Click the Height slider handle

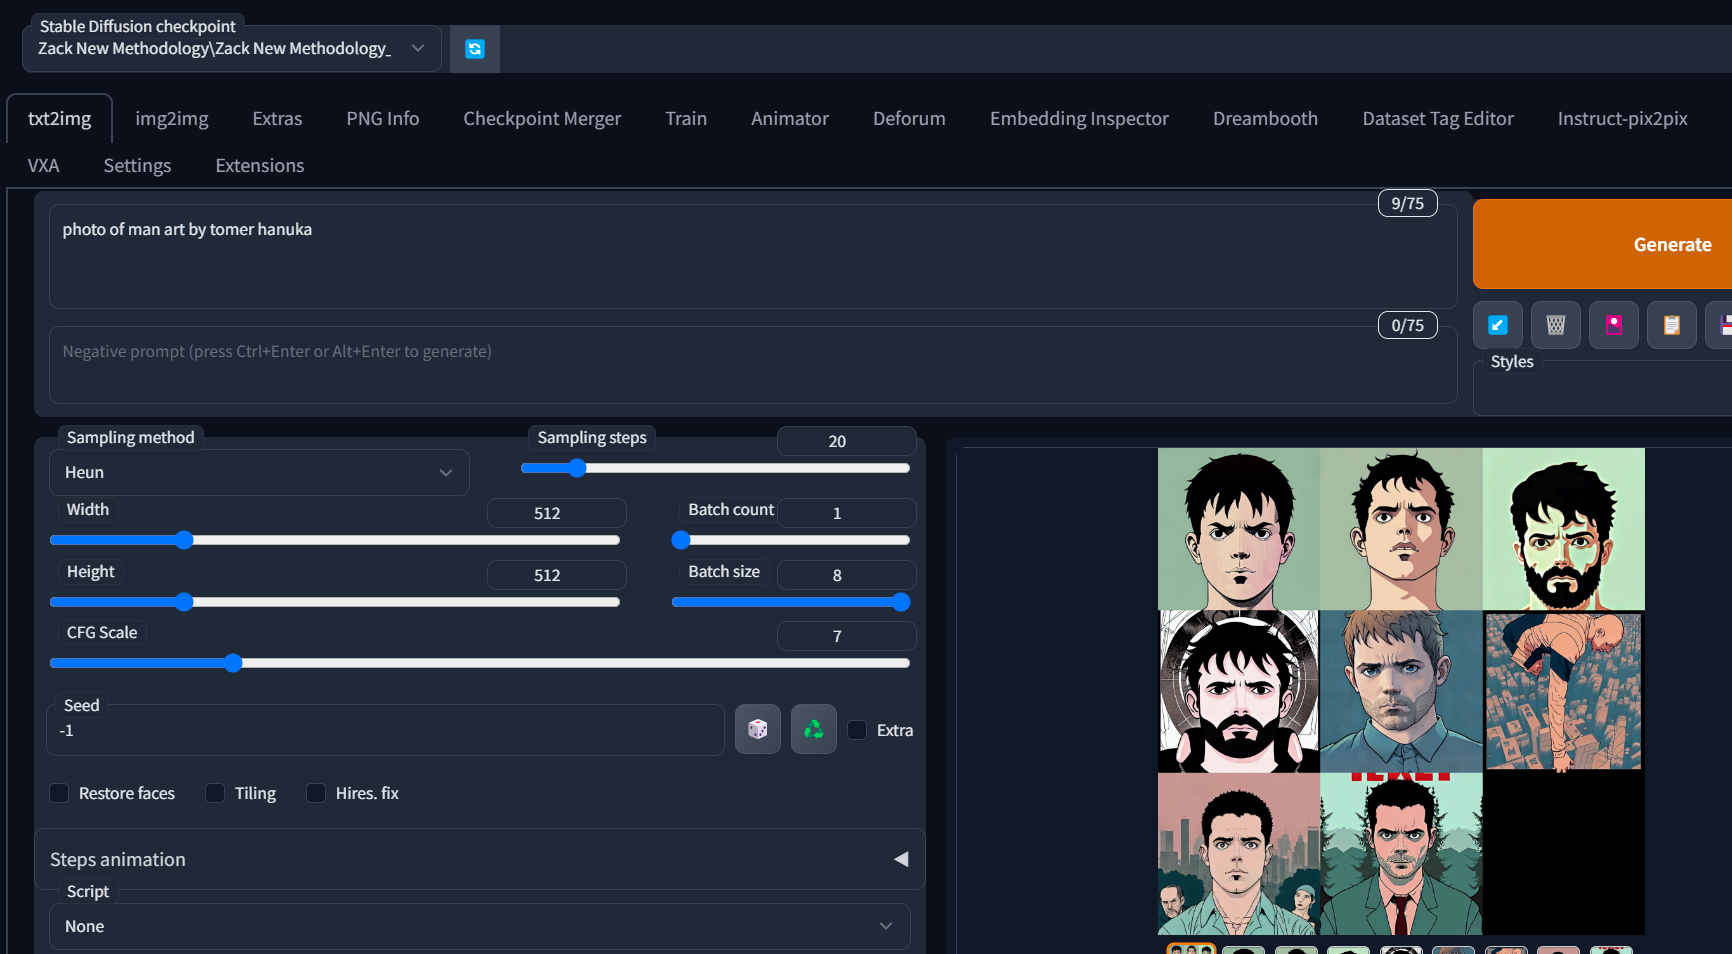pos(184,602)
